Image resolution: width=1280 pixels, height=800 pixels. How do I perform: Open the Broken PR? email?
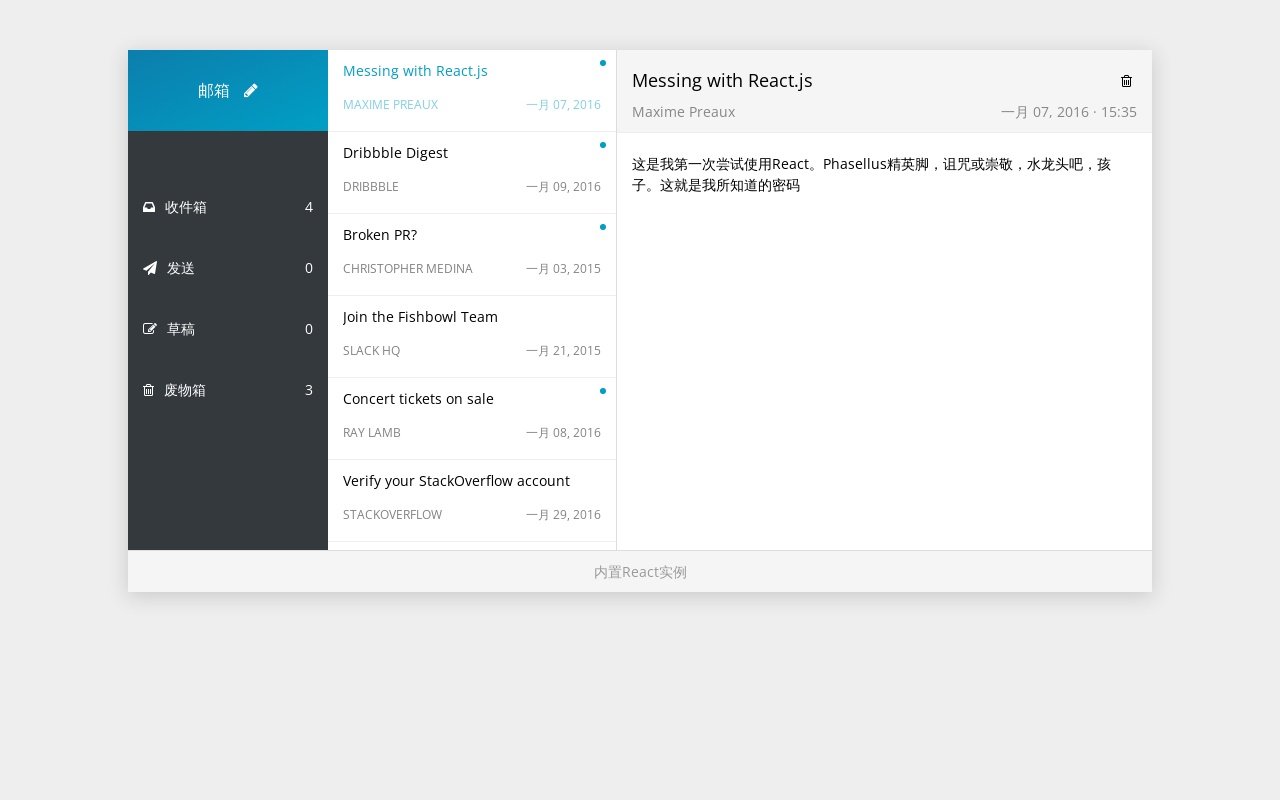pyautogui.click(x=472, y=255)
